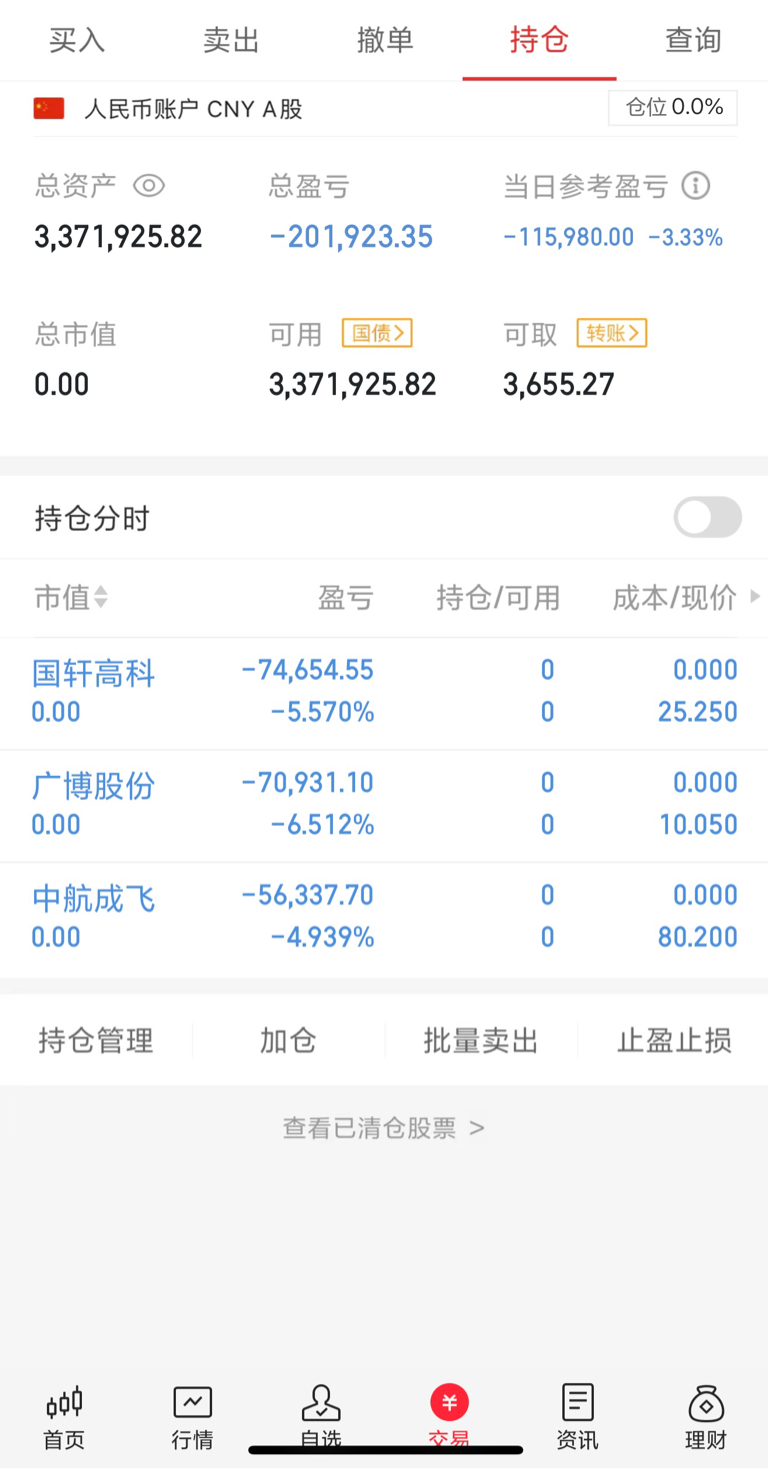Tap the 仓位 0.0% badge

click(x=673, y=108)
